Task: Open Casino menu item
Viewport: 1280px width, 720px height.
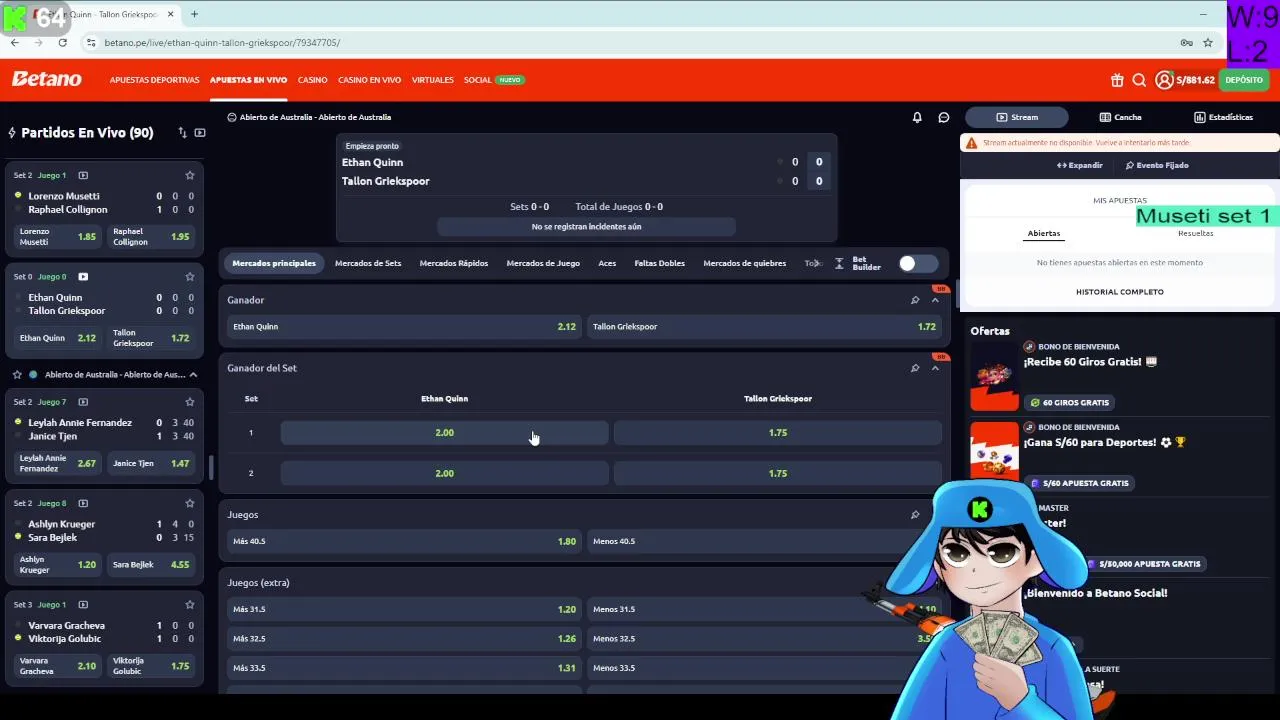Action: point(312,80)
